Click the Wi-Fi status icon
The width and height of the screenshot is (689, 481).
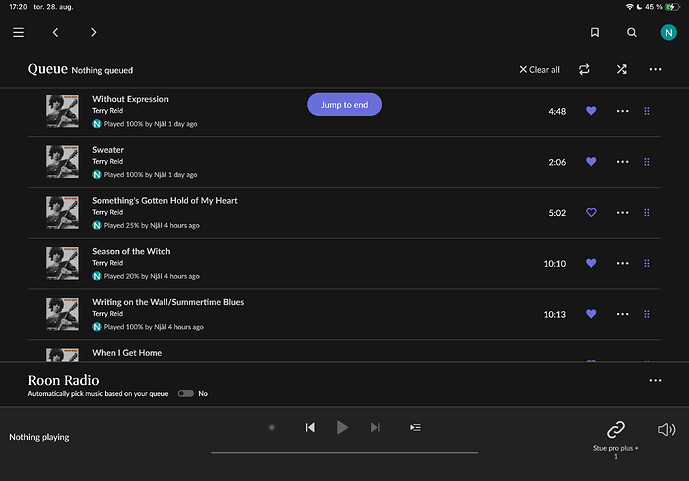pyautogui.click(x=629, y=7)
